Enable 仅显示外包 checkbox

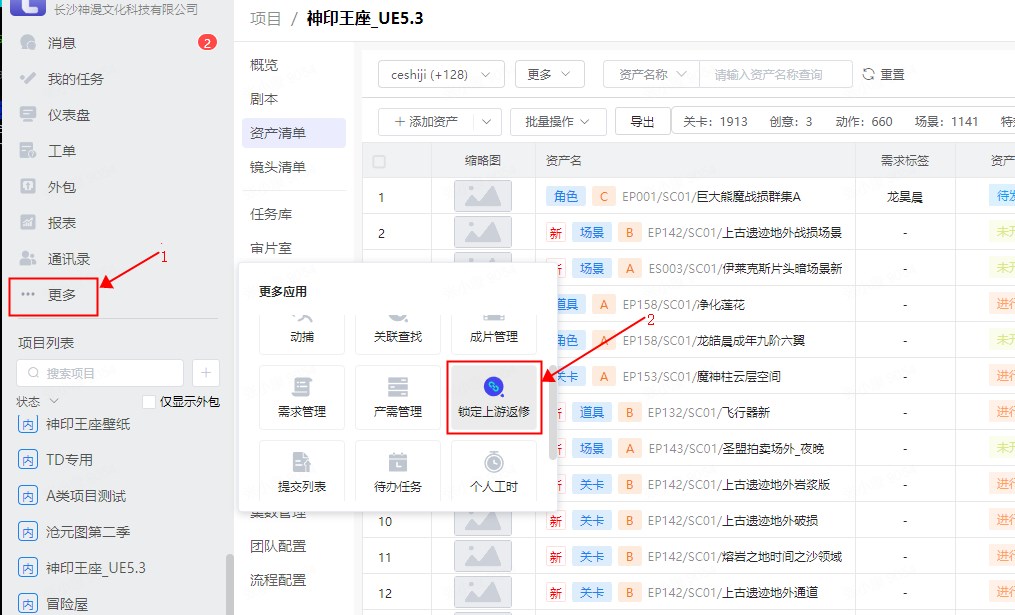(x=149, y=402)
